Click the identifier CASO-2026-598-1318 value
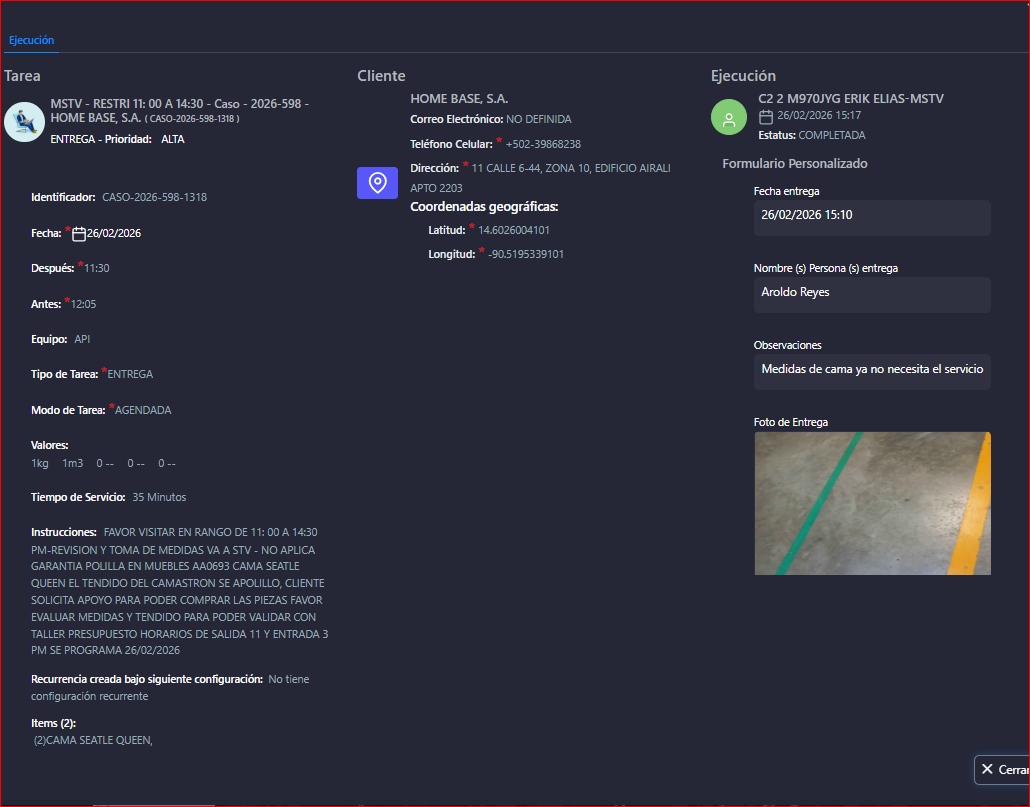Viewport: 1030px width, 807px height. tap(154, 197)
